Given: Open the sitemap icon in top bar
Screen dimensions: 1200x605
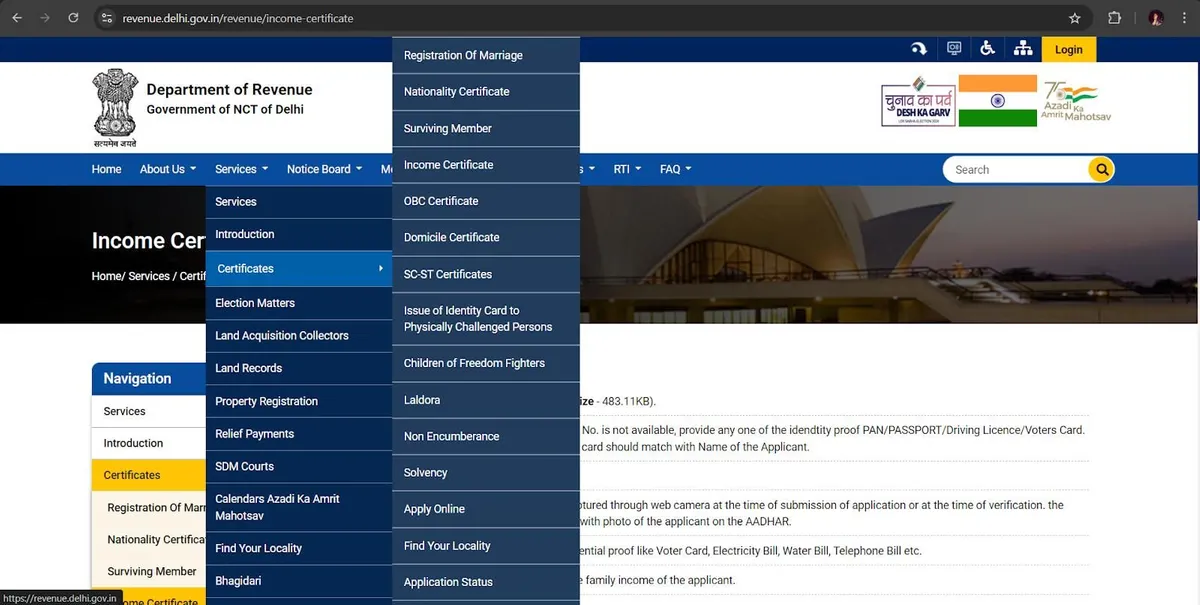Looking at the screenshot, I should pos(1022,49).
